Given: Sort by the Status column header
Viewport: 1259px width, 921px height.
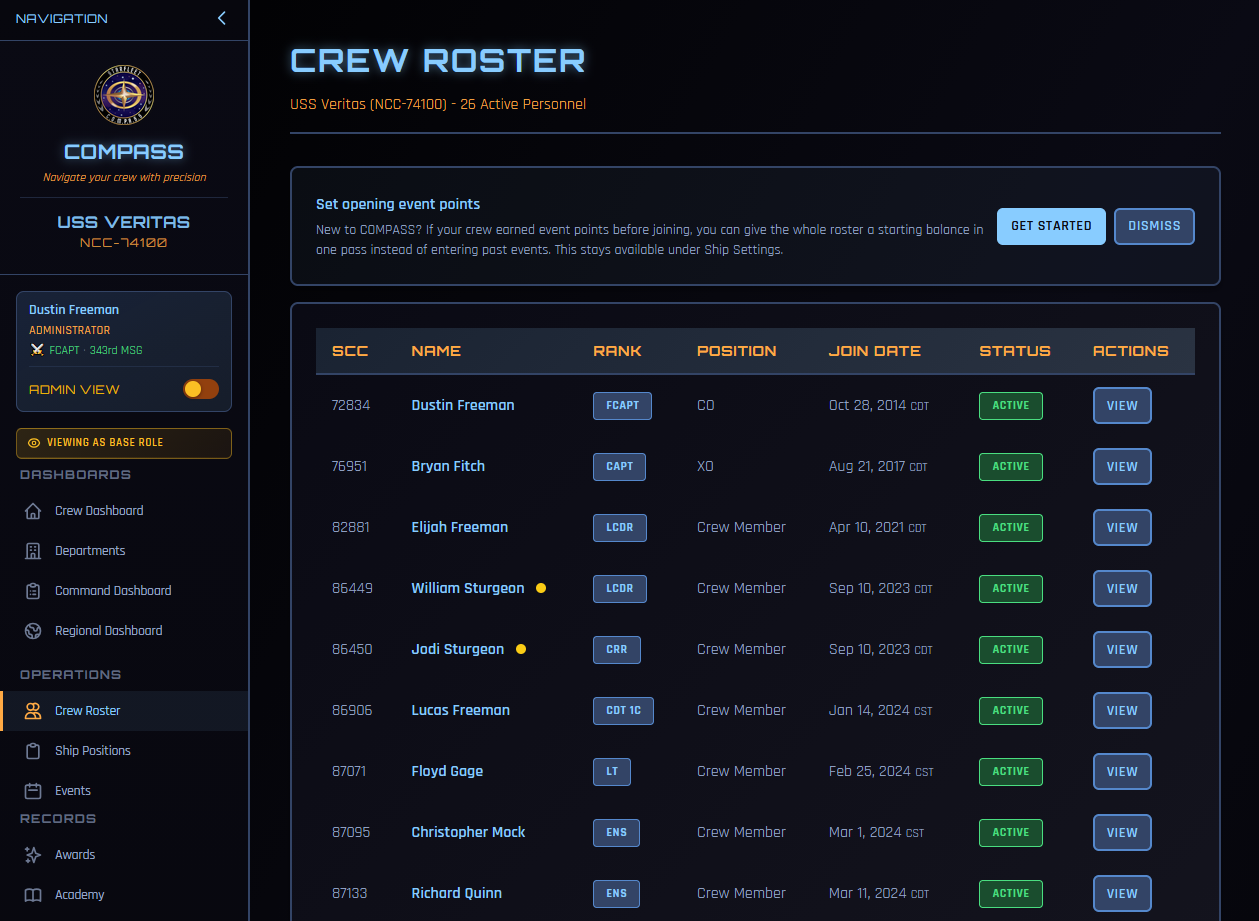Looking at the screenshot, I should pos(1015,351).
